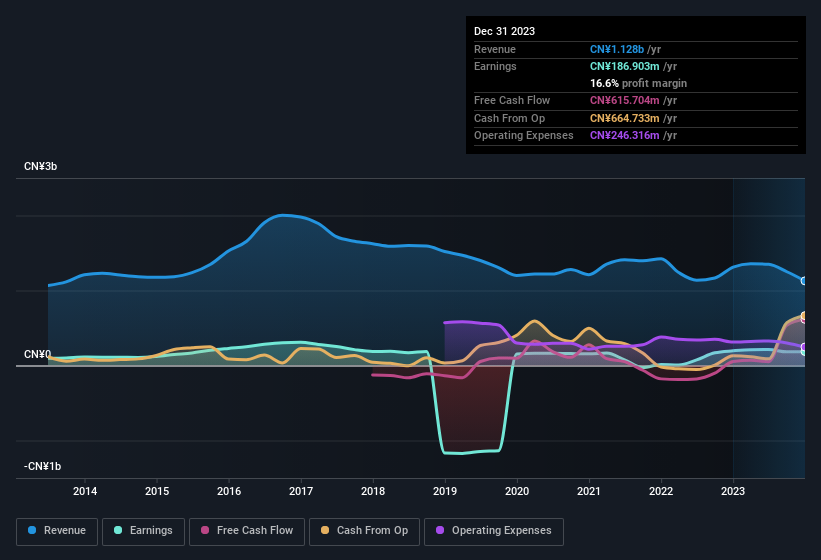Toggle Operating Expenses legend item

(494, 531)
